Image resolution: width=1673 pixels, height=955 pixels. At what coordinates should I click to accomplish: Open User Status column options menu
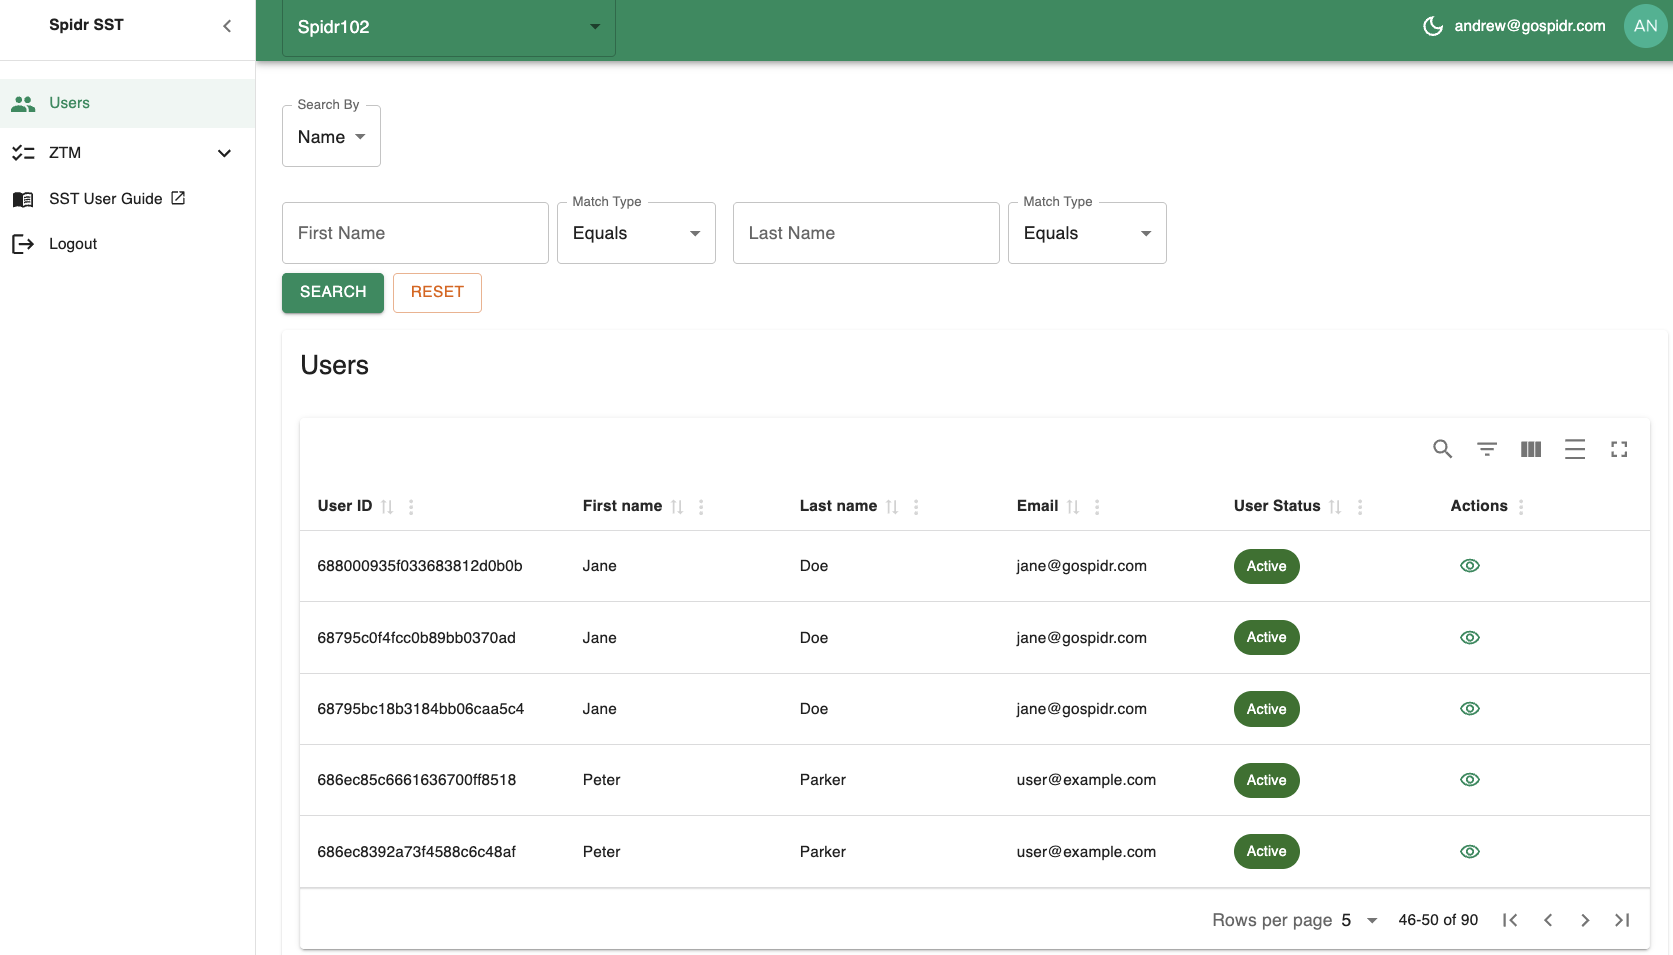point(1360,507)
